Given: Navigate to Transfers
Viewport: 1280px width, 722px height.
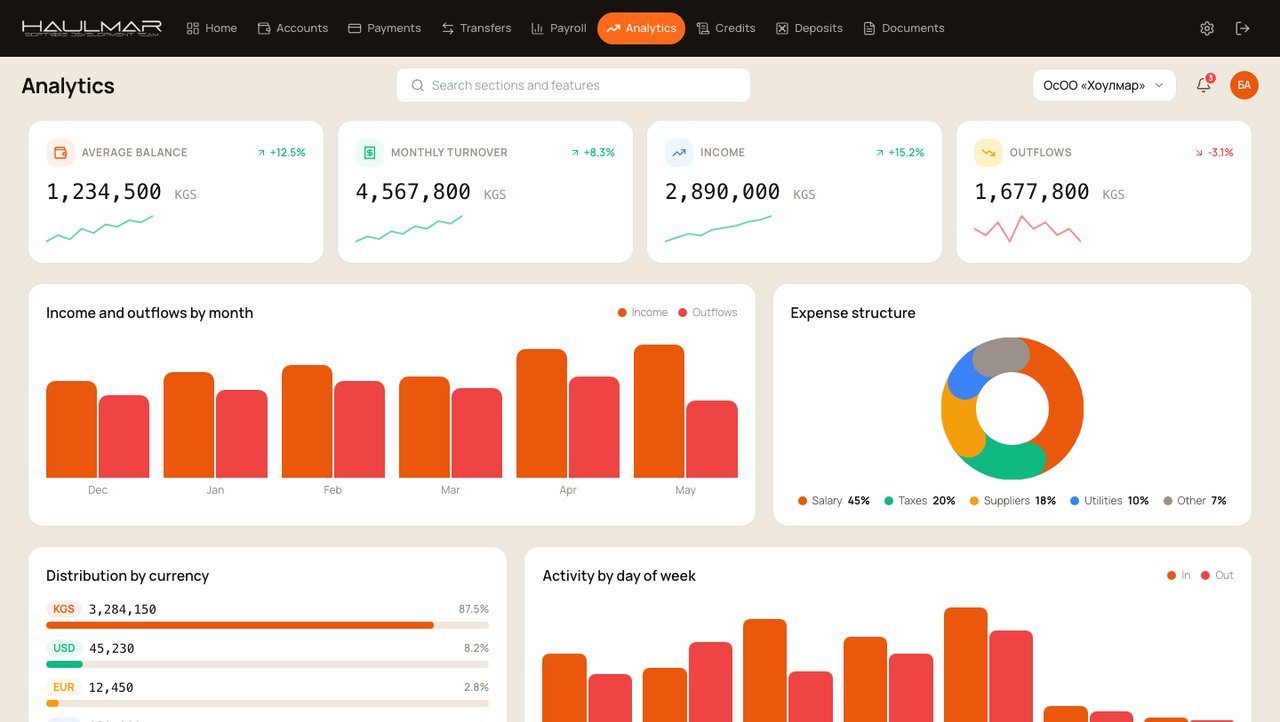Looking at the screenshot, I should click(476, 28).
